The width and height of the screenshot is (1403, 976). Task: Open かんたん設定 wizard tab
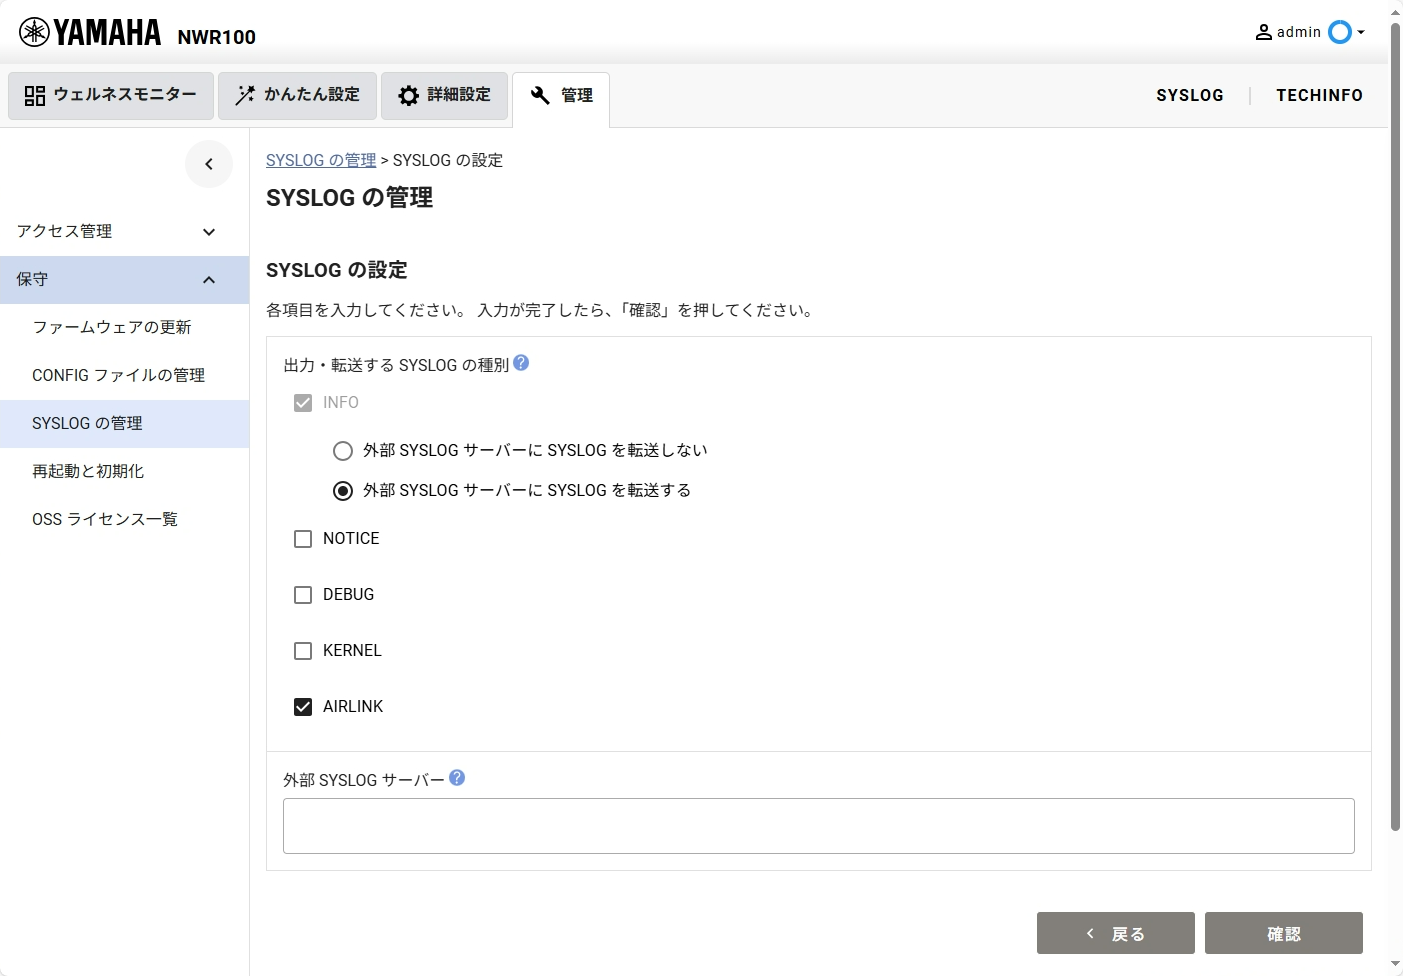[x=297, y=95]
